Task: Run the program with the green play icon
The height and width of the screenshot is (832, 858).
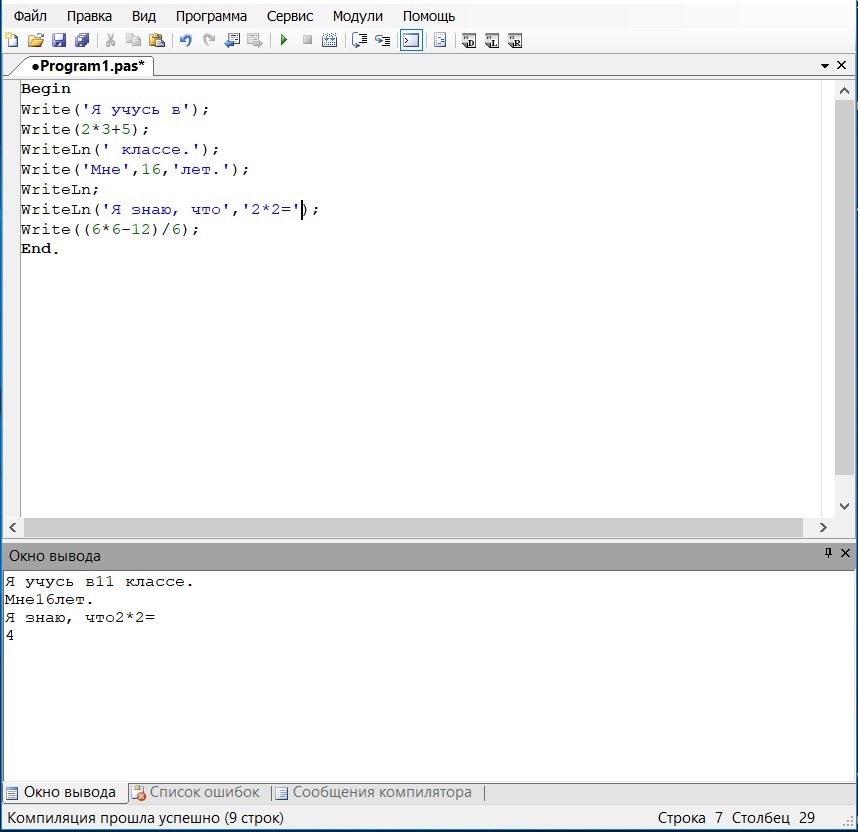Action: (x=284, y=41)
